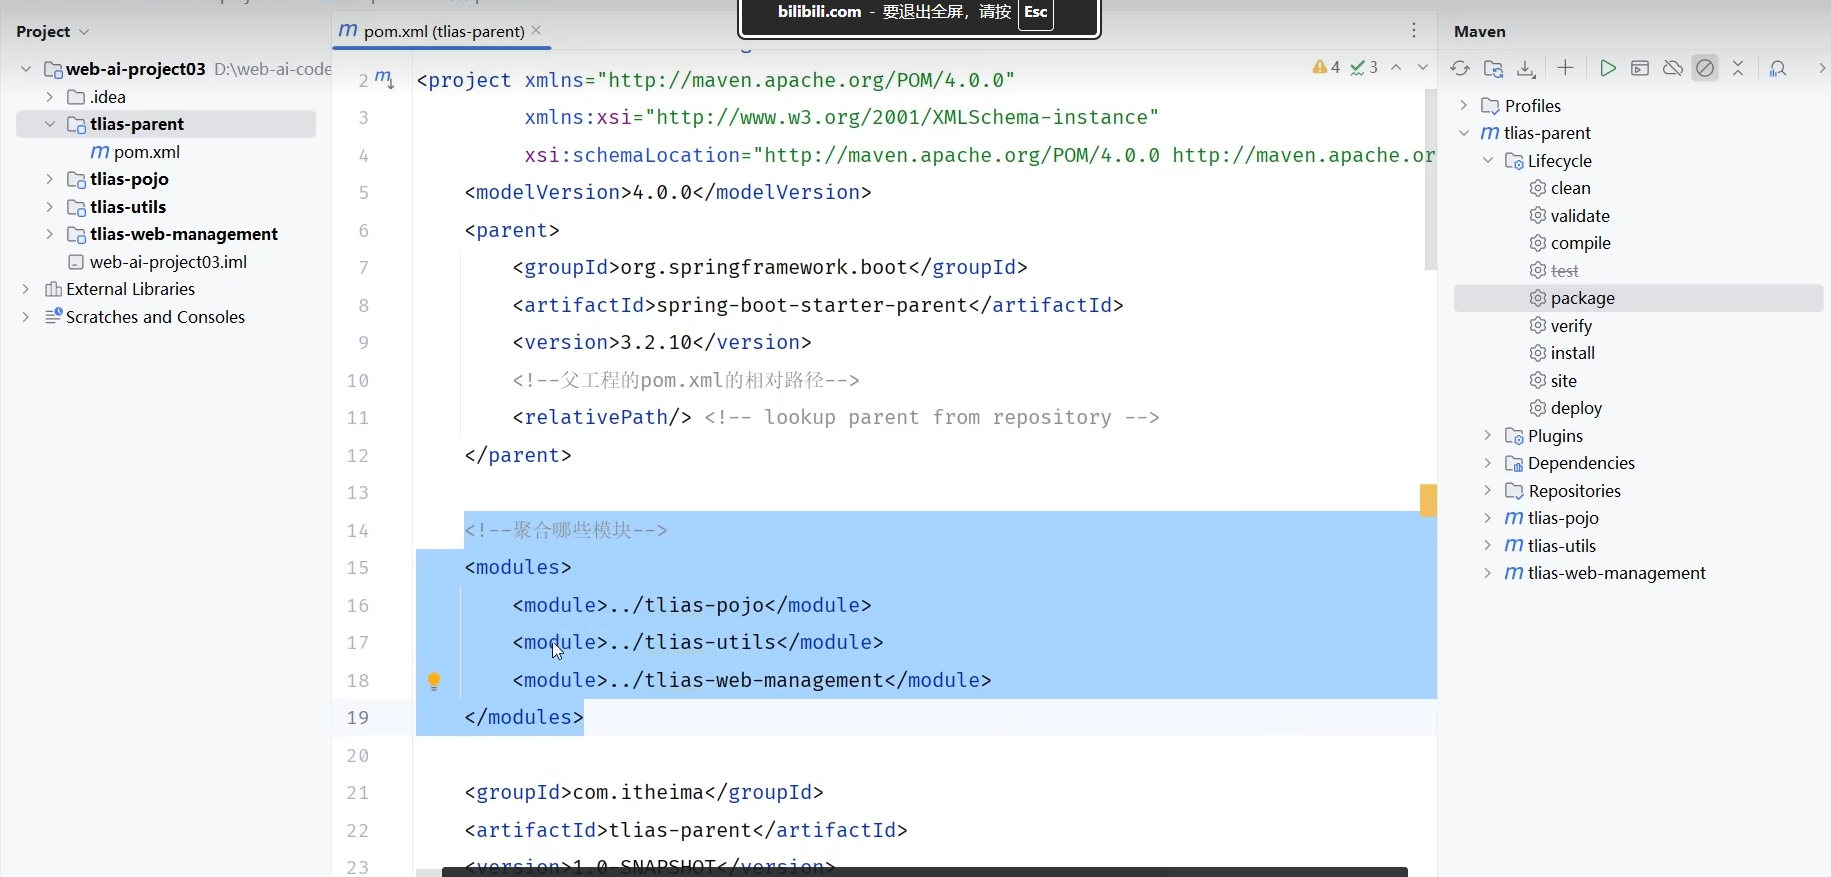Select package lifecycle goal
The image size is (1831, 877).
[1638, 298]
